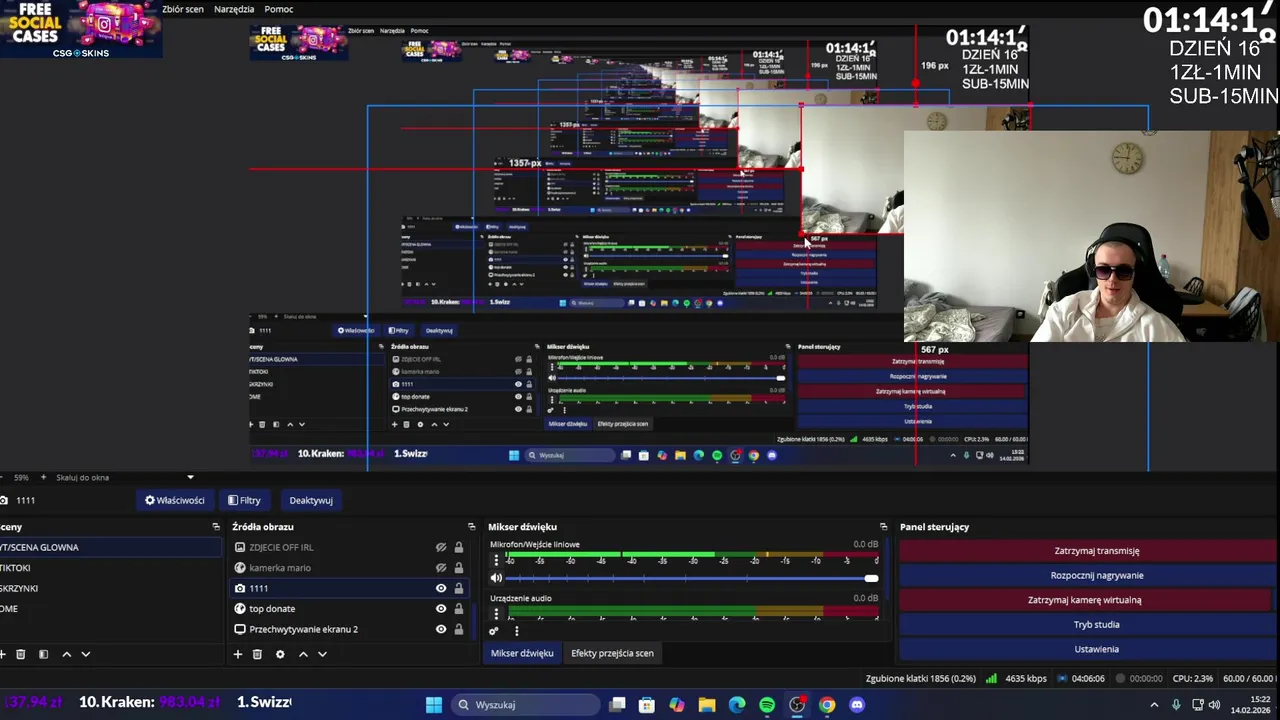The width and height of the screenshot is (1280, 720).
Task: Open Task View on taskbar
Action: 617,705
